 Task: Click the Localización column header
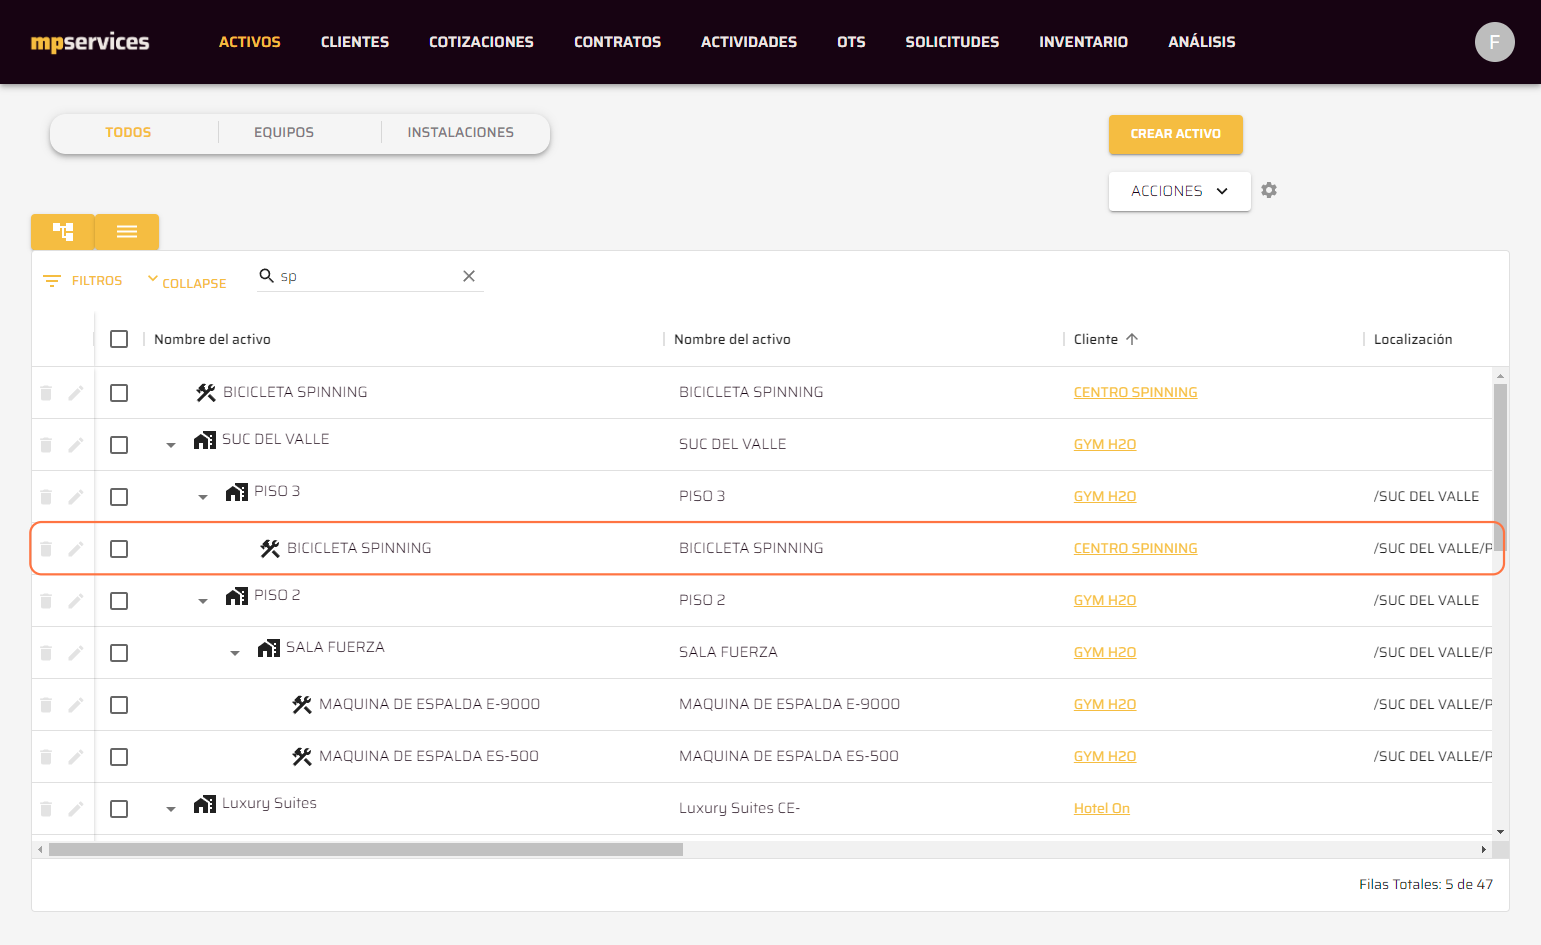point(1413,339)
